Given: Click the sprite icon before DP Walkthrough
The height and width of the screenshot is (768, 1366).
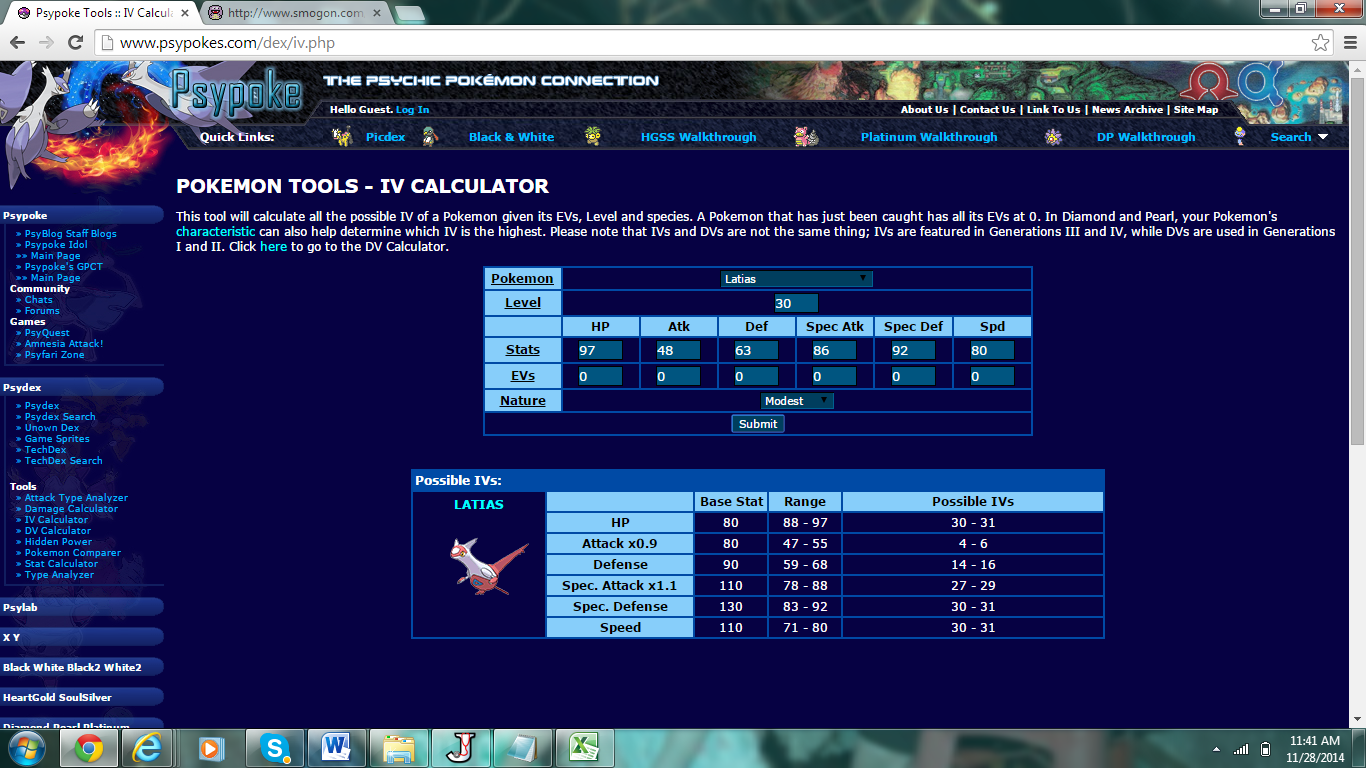Looking at the screenshot, I should [x=1052, y=137].
